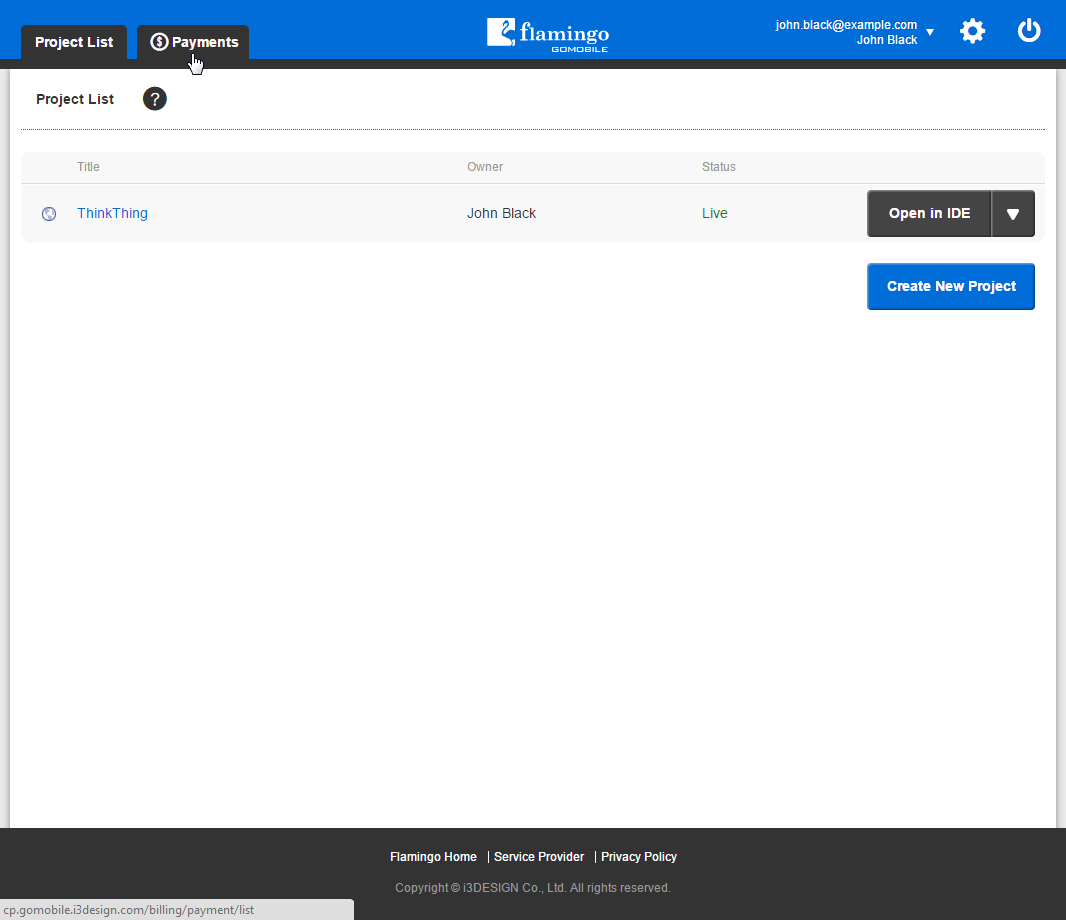Click the power logout icon

1029,31
